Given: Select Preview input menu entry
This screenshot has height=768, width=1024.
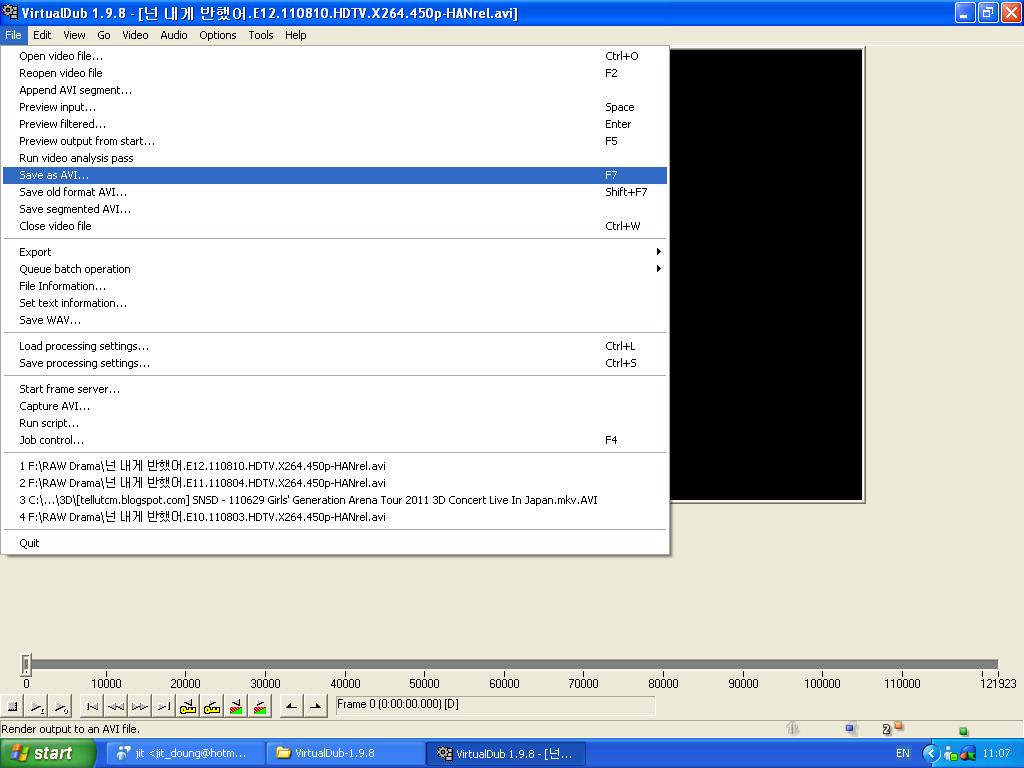Looking at the screenshot, I should [x=335, y=106].
